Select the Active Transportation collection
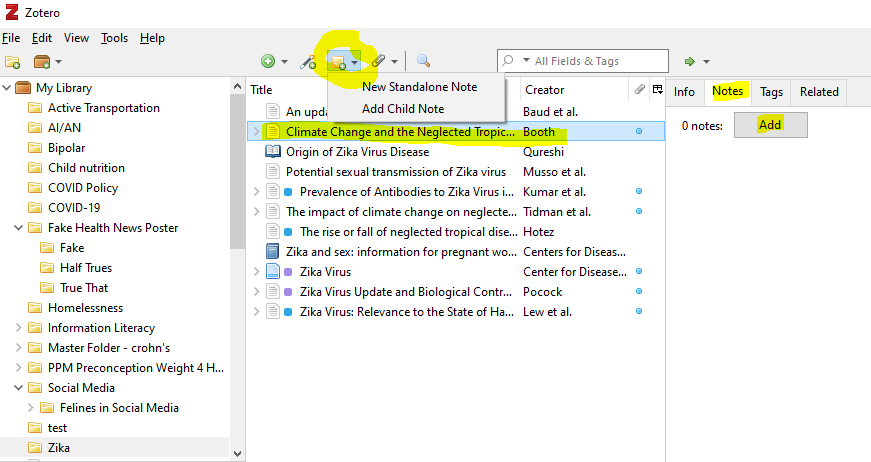The width and height of the screenshot is (871, 462). 103,108
